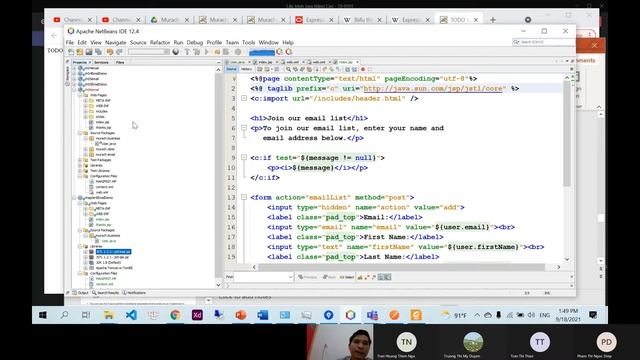Image resolution: width=640 pixels, height=360 pixels.
Task: Select thanks.jsp in the project tree
Action: pyautogui.click(x=103, y=127)
